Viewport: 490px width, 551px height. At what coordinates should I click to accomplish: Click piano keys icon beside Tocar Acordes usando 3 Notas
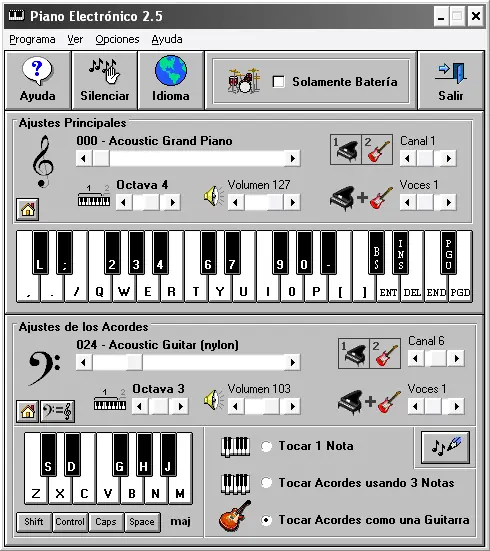tap(236, 484)
